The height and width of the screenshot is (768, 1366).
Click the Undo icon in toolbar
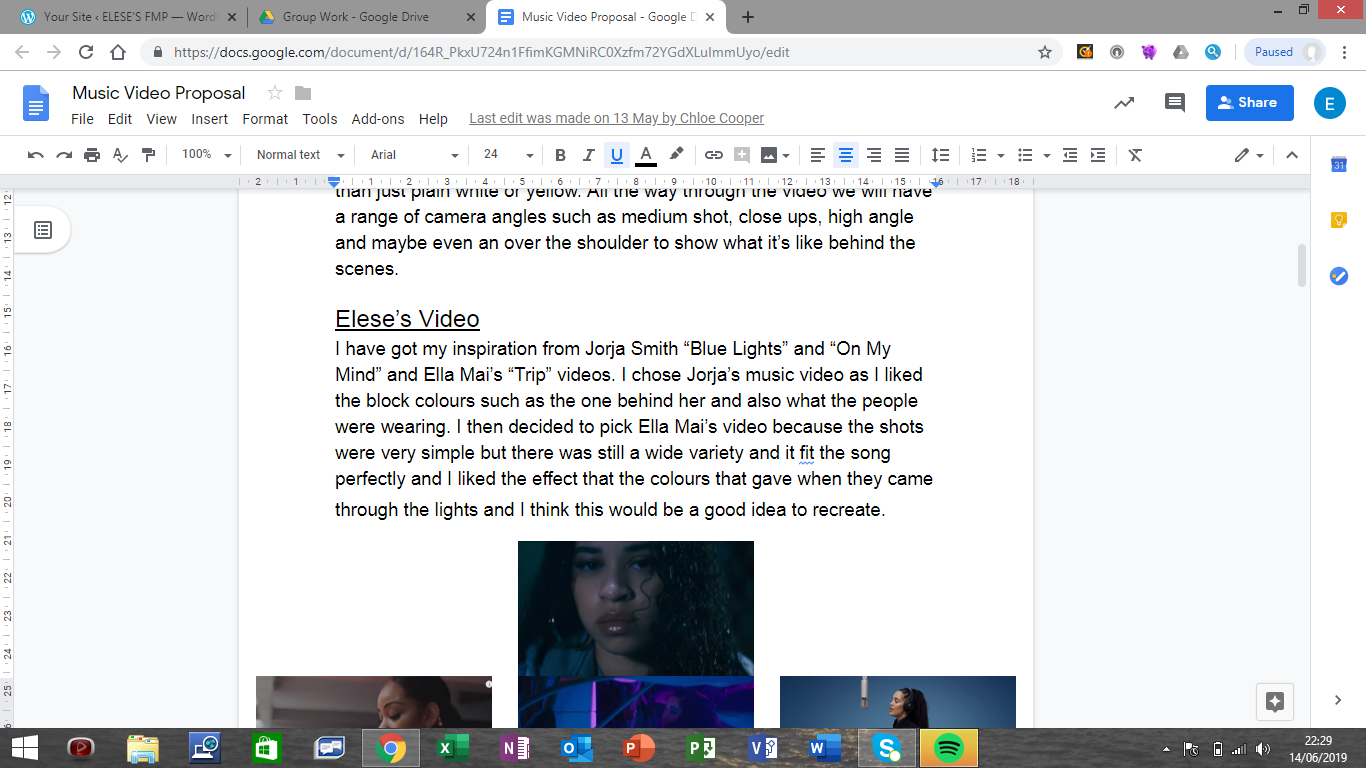pyautogui.click(x=36, y=155)
